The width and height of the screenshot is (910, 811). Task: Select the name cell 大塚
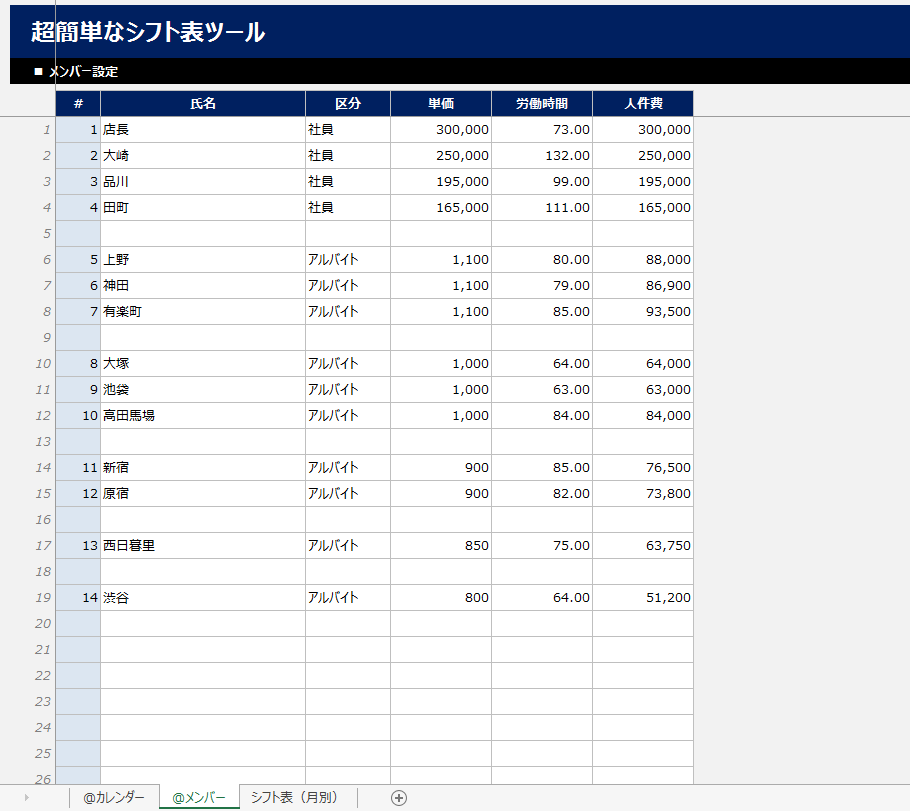pyautogui.click(x=203, y=363)
